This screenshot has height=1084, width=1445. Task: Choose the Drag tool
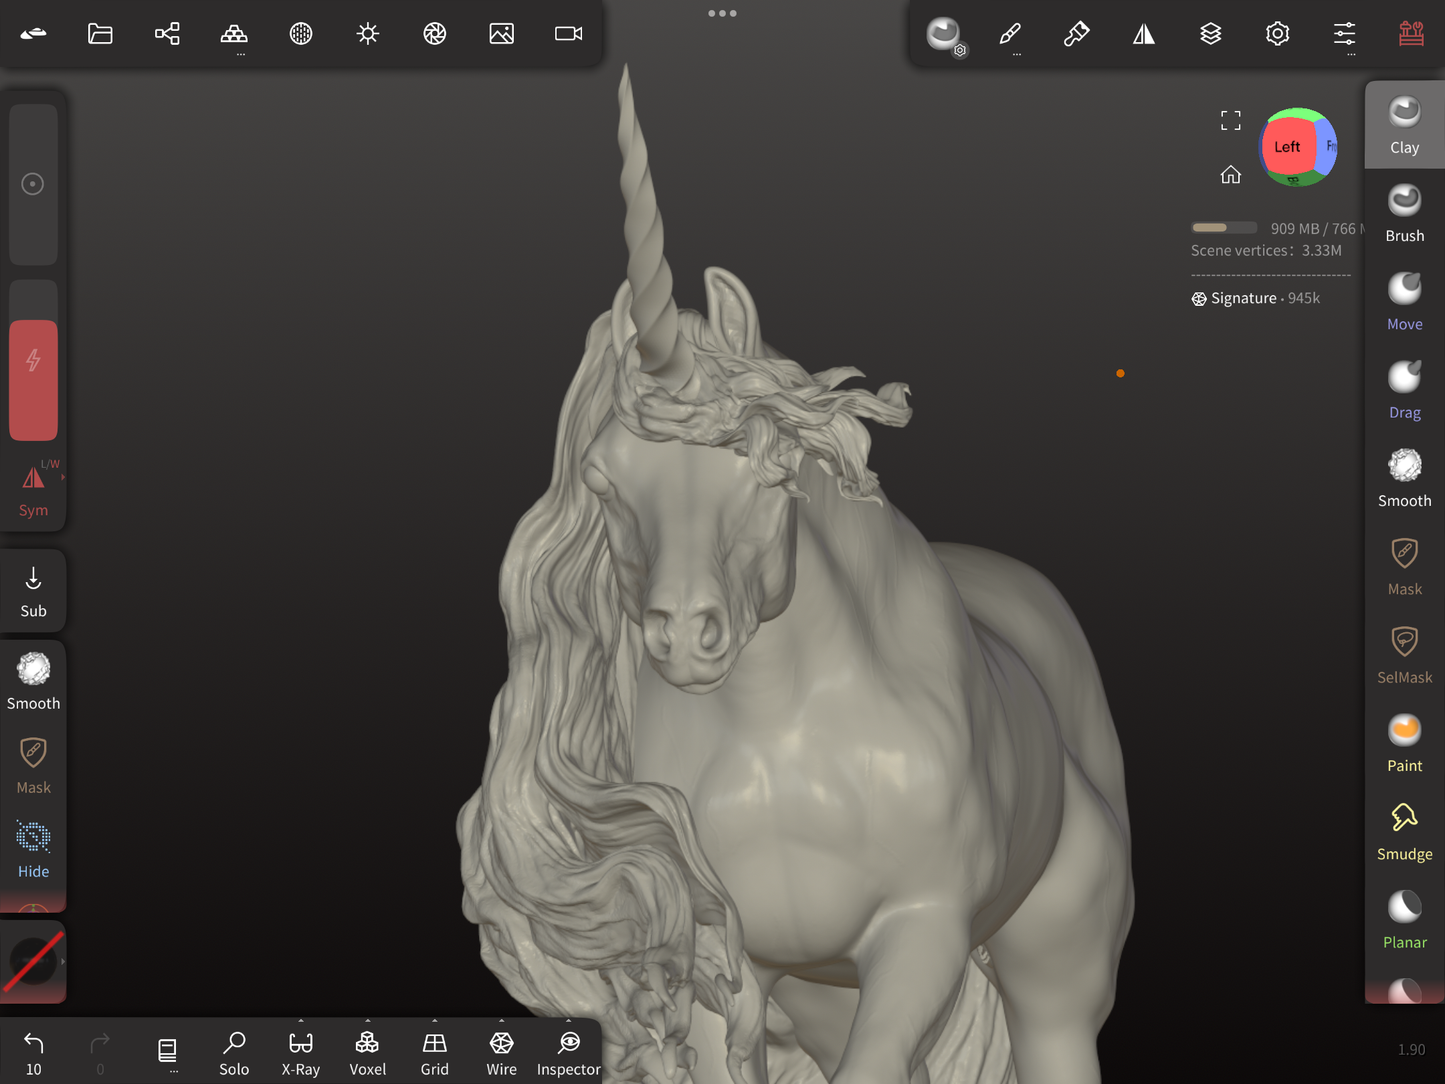(1404, 390)
